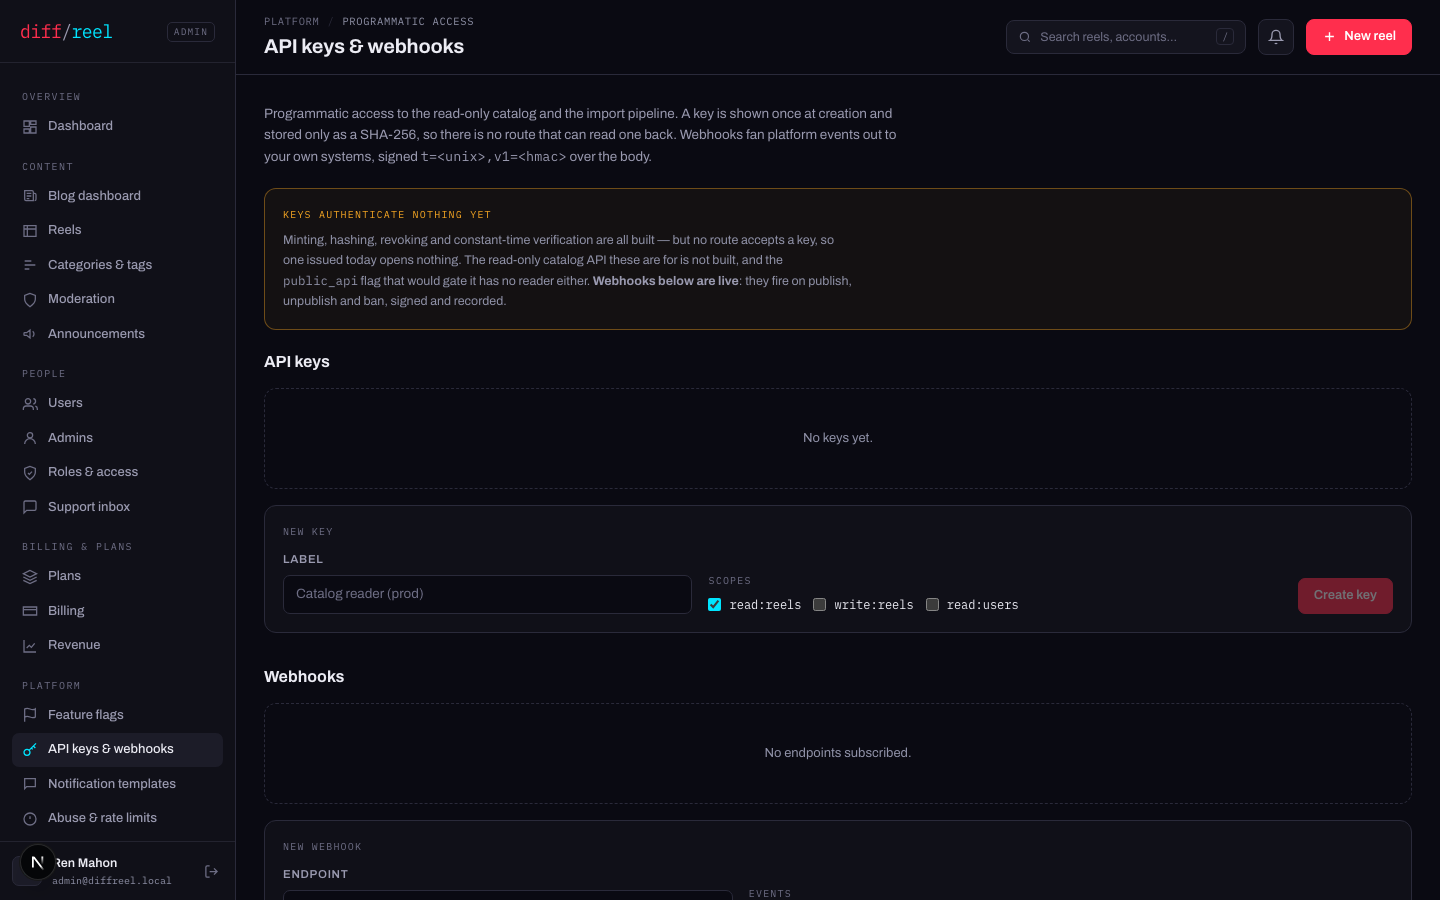Screen dimensions: 1440x900
Task: Click the 'API keys' section heading
Action: 297,362
